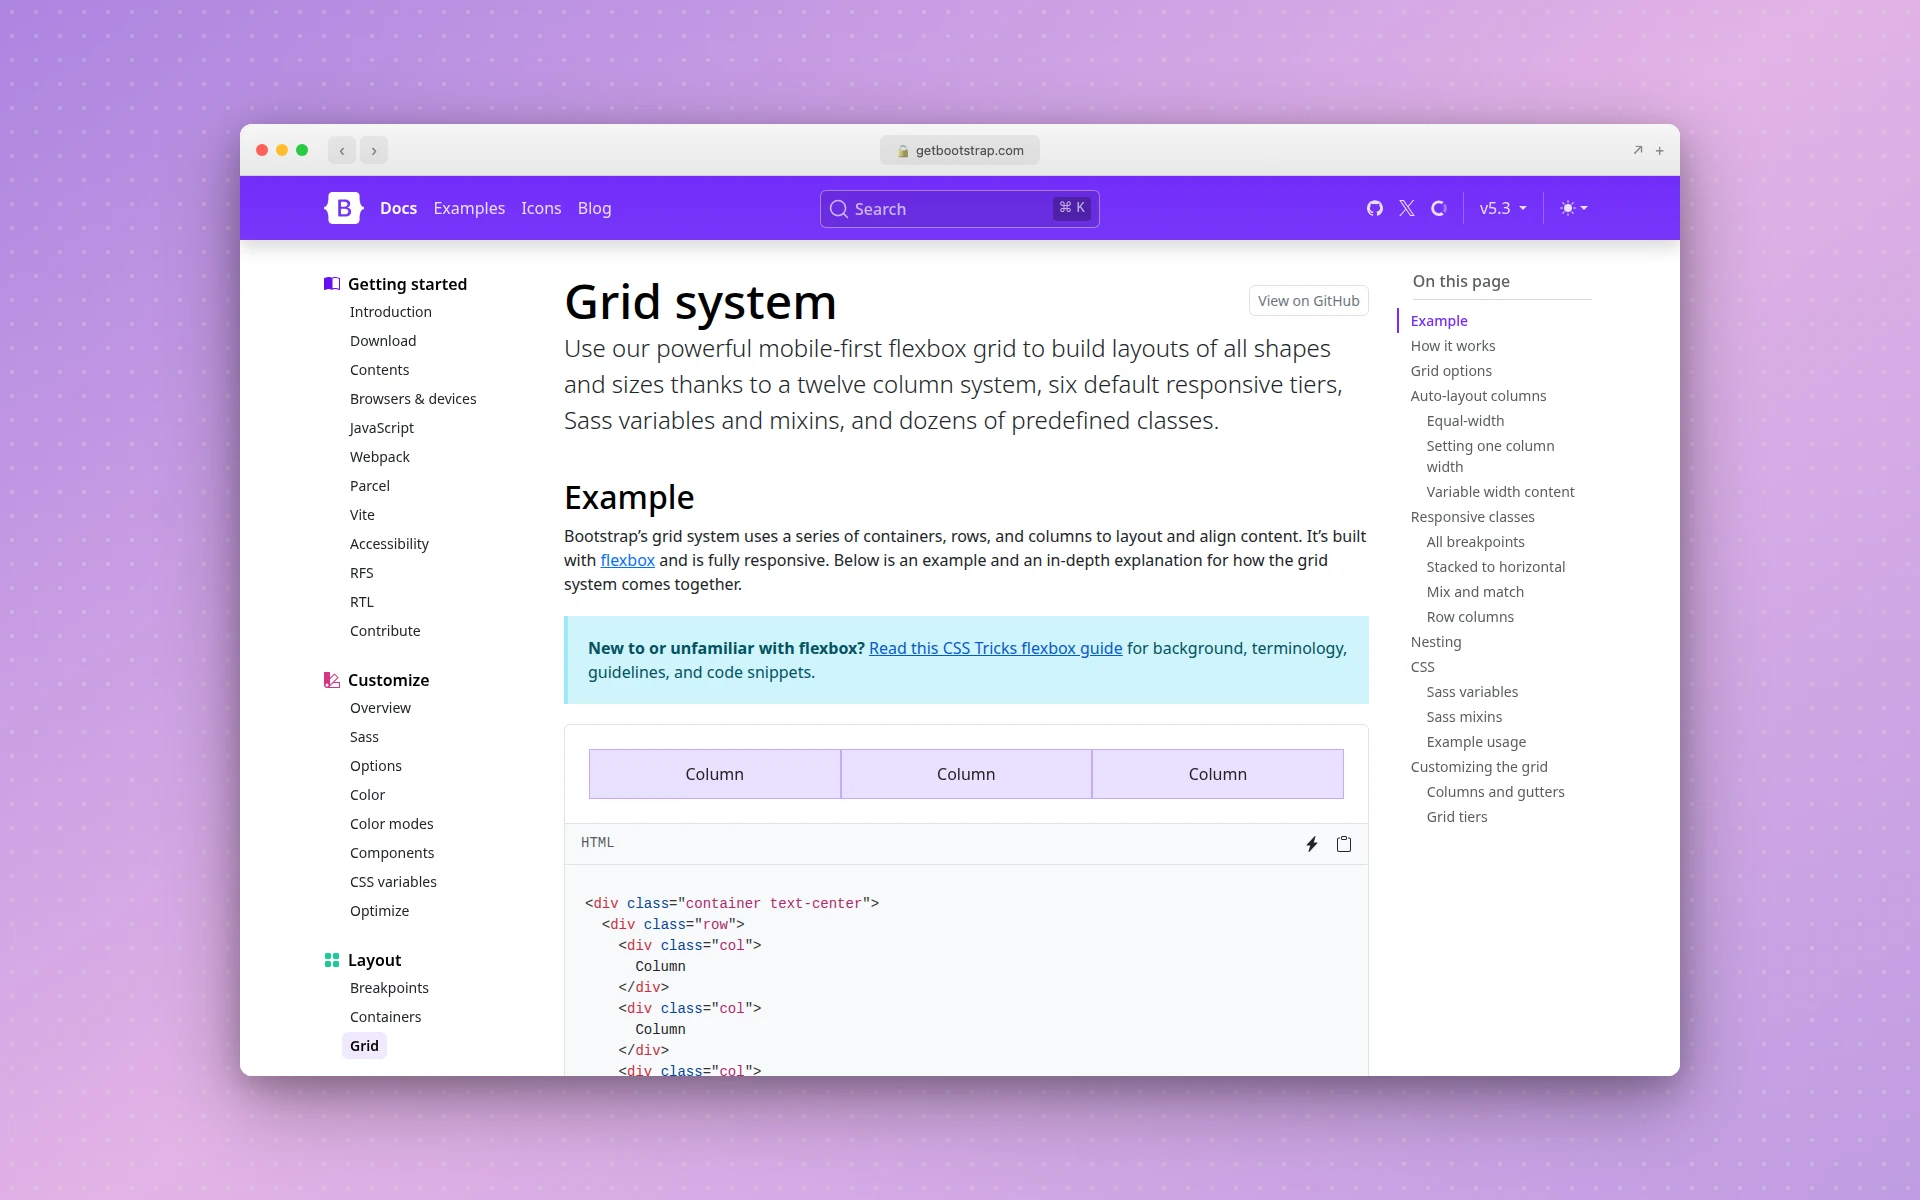Open the Examples nav item
The image size is (1920, 1200).
coord(469,208)
